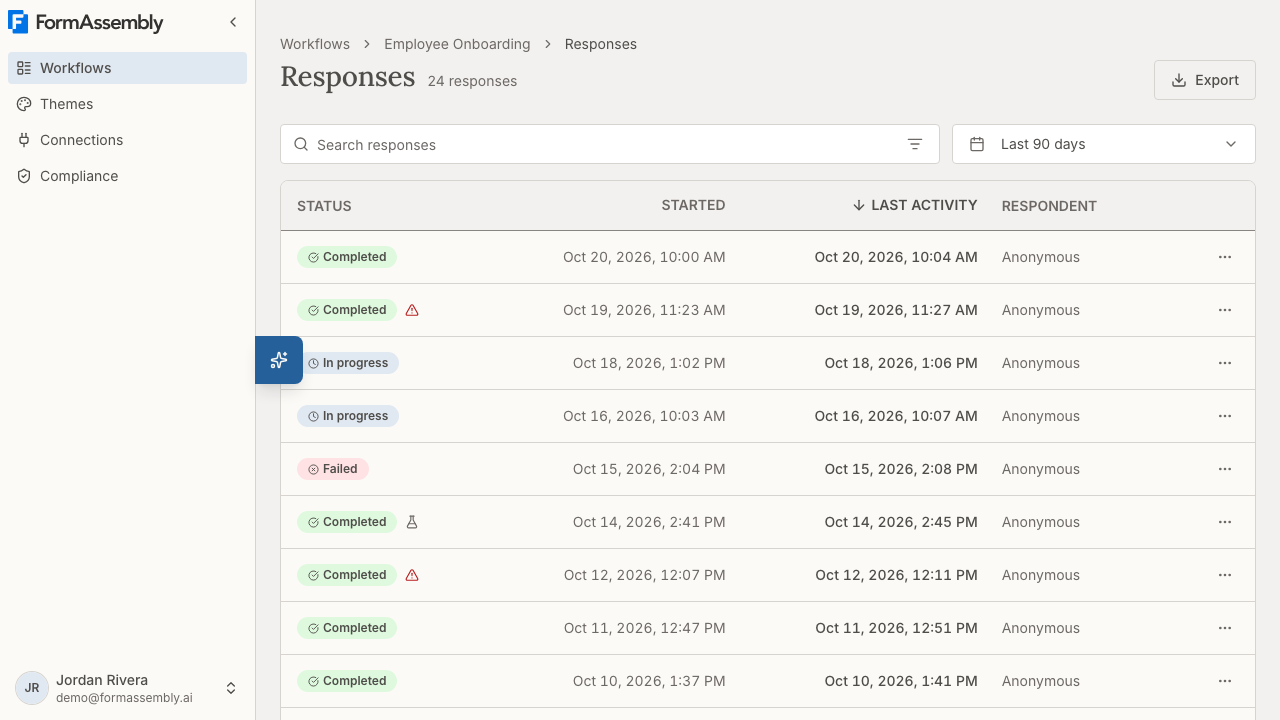The width and height of the screenshot is (1280, 720).
Task: Click In progress badge on Oct 16 row
Action: pos(348,416)
